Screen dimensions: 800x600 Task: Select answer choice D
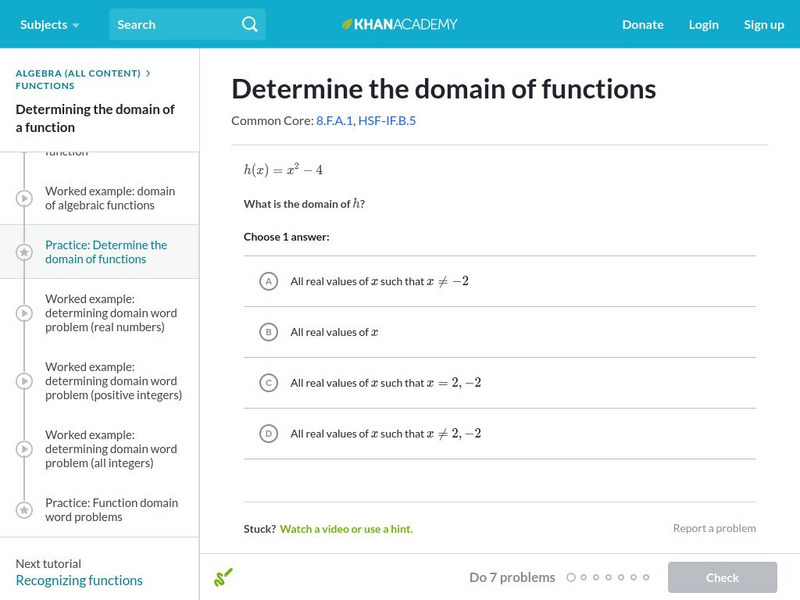268,433
